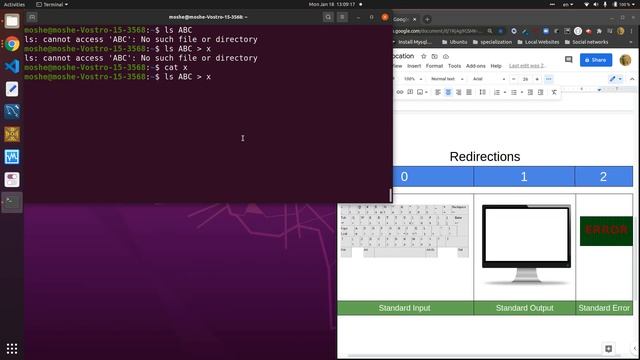The height and width of the screenshot is (360, 640).
Task: Insert a link in Google Docs
Action: (400, 92)
